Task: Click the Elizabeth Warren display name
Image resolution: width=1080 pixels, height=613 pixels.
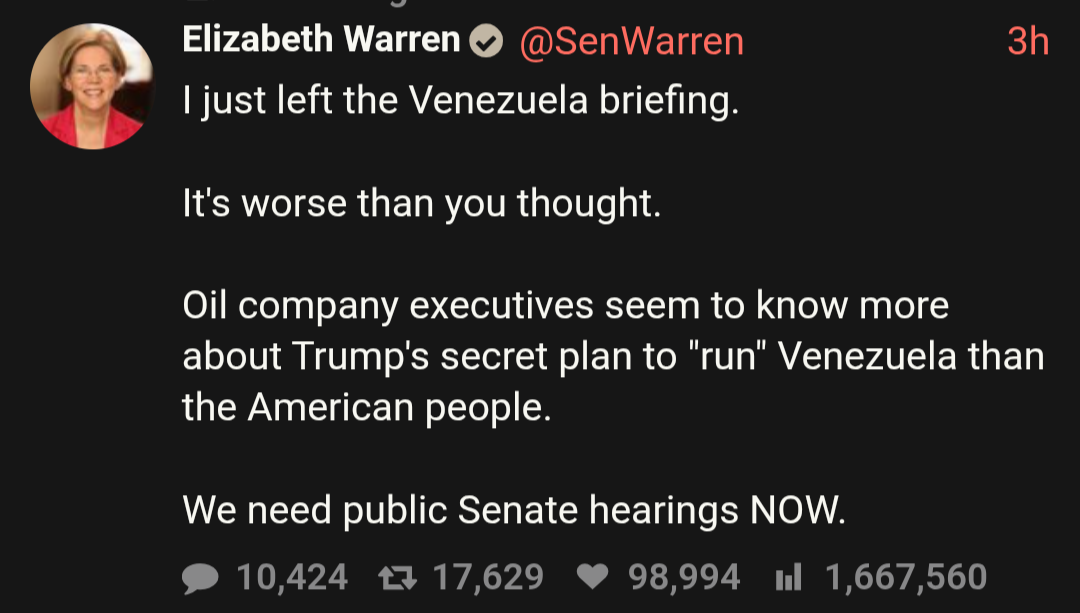Action: click(x=321, y=40)
